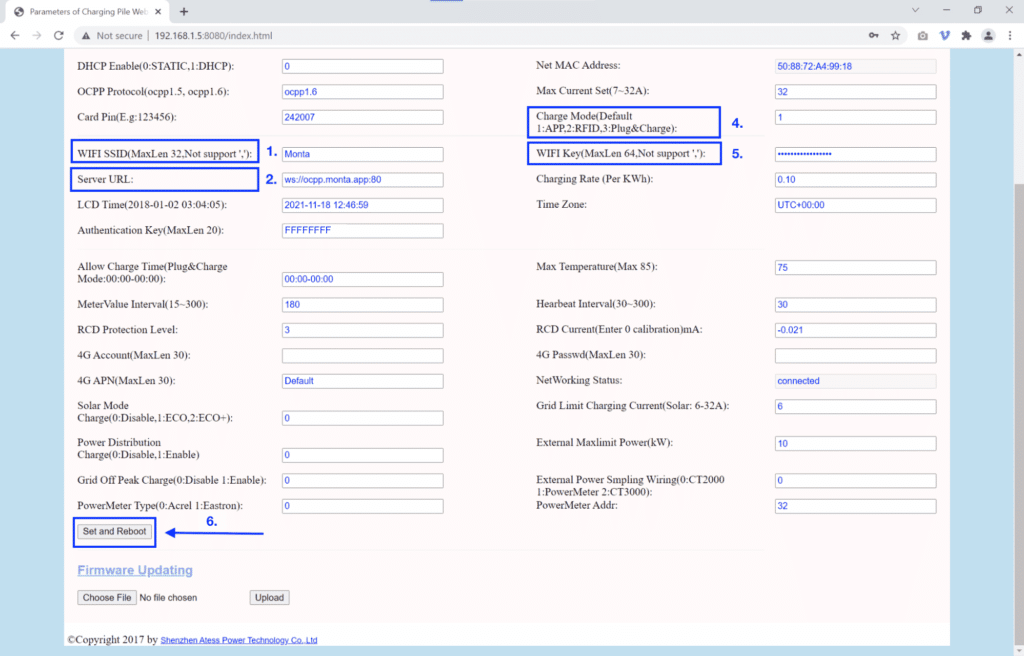Open Shenzhen Atess Power Technology link
The height and width of the screenshot is (656, 1024).
(x=239, y=640)
